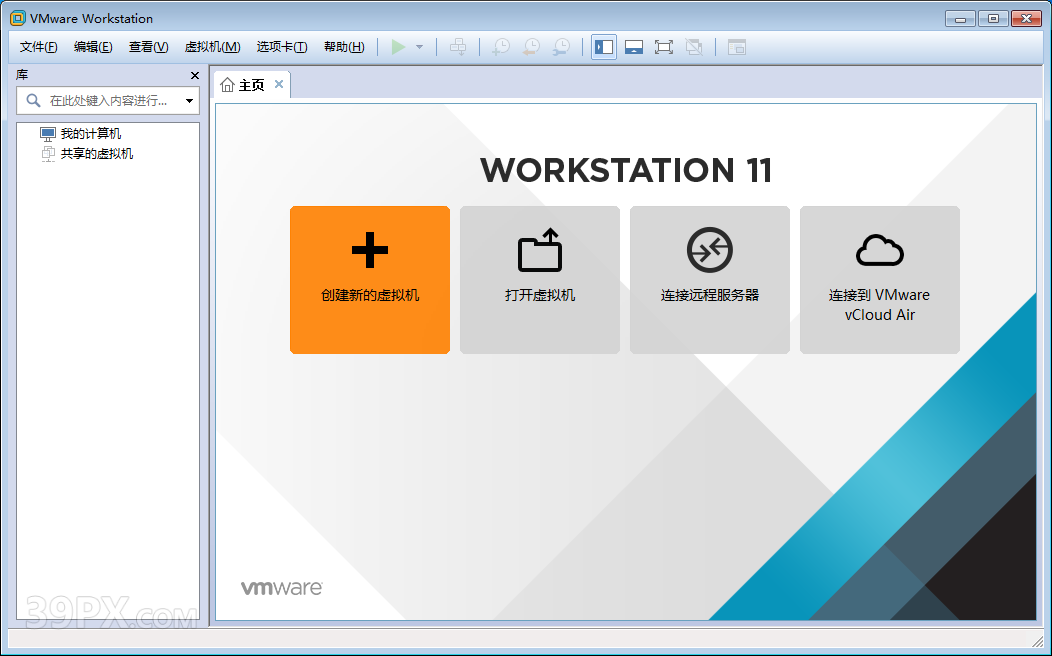Click the 创建新的虚拟机 orange tile

point(370,280)
